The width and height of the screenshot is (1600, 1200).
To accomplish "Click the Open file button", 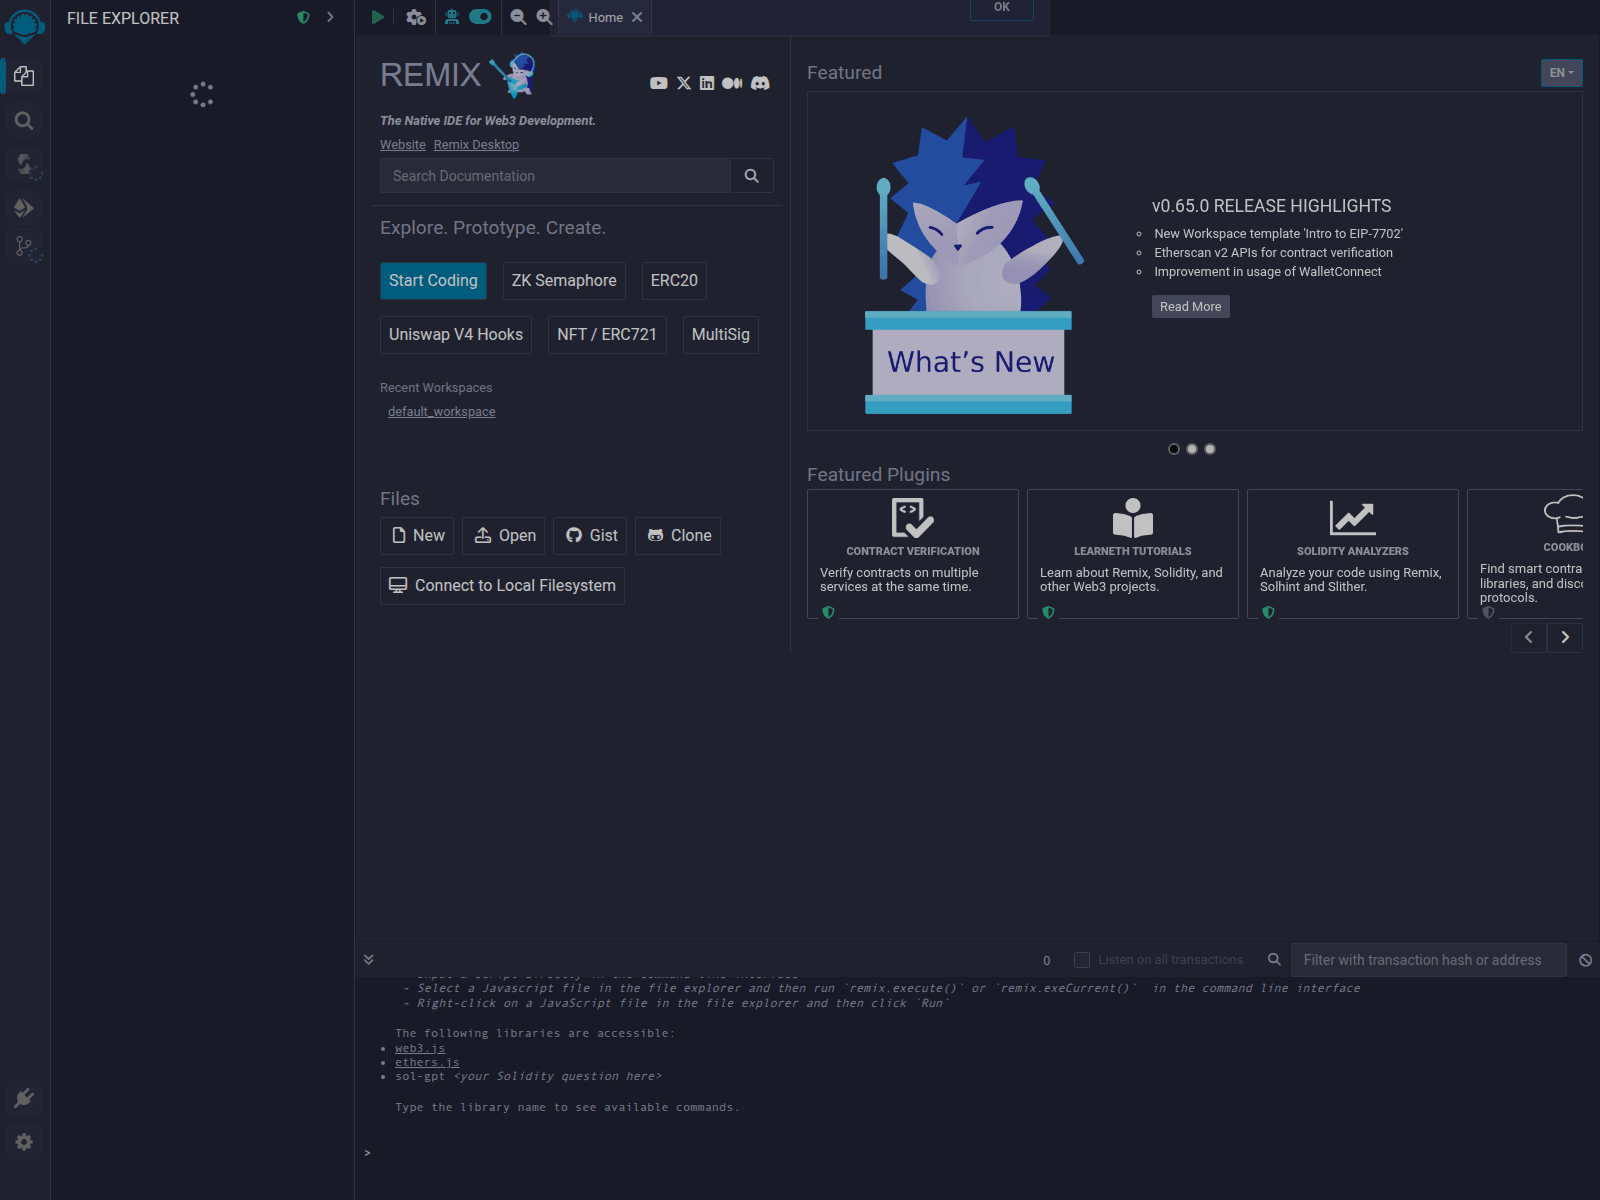I will (504, 536).
